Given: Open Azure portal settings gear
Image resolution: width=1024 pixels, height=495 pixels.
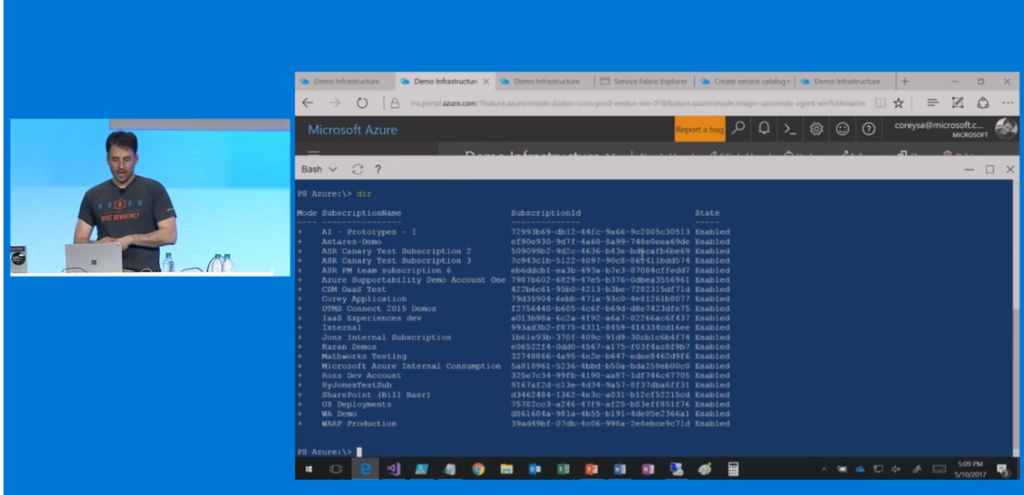Looking at the screenshot, I should pos(816,129).
